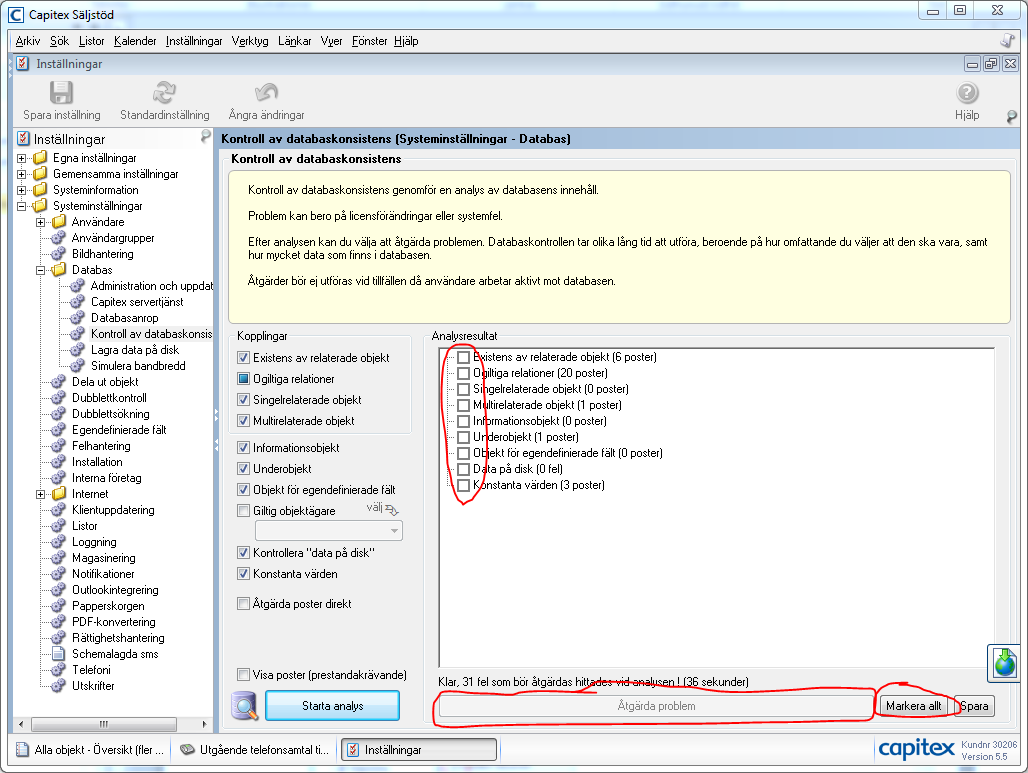Uncheck Singelrelaterade objekt option
Viewport: 1028px width, 773px height.
tap(243, 399)
